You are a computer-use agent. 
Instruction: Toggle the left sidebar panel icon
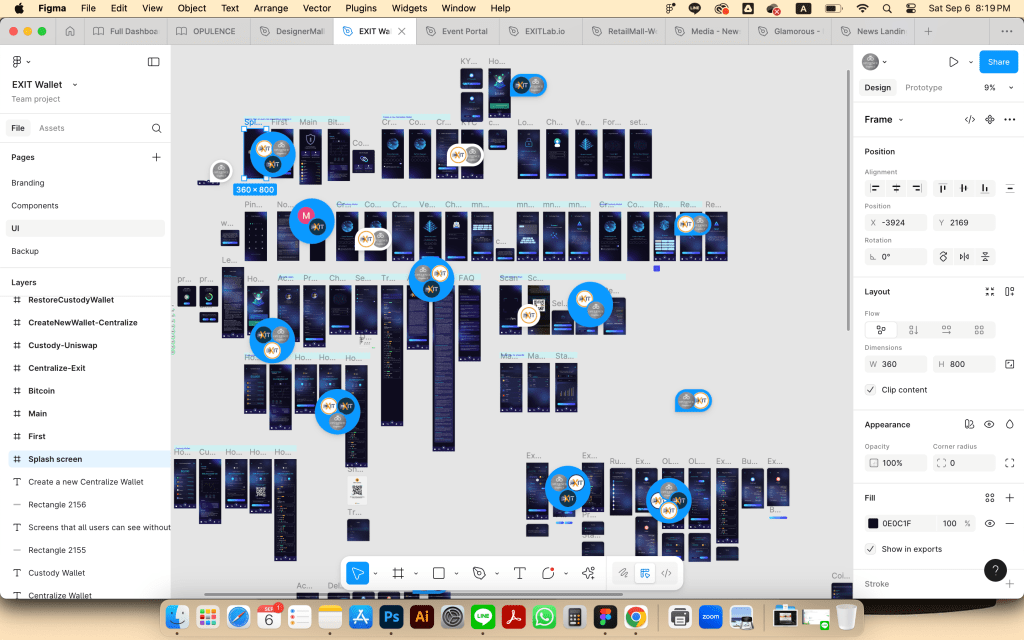pyautogui.click(x=153, y=62)
